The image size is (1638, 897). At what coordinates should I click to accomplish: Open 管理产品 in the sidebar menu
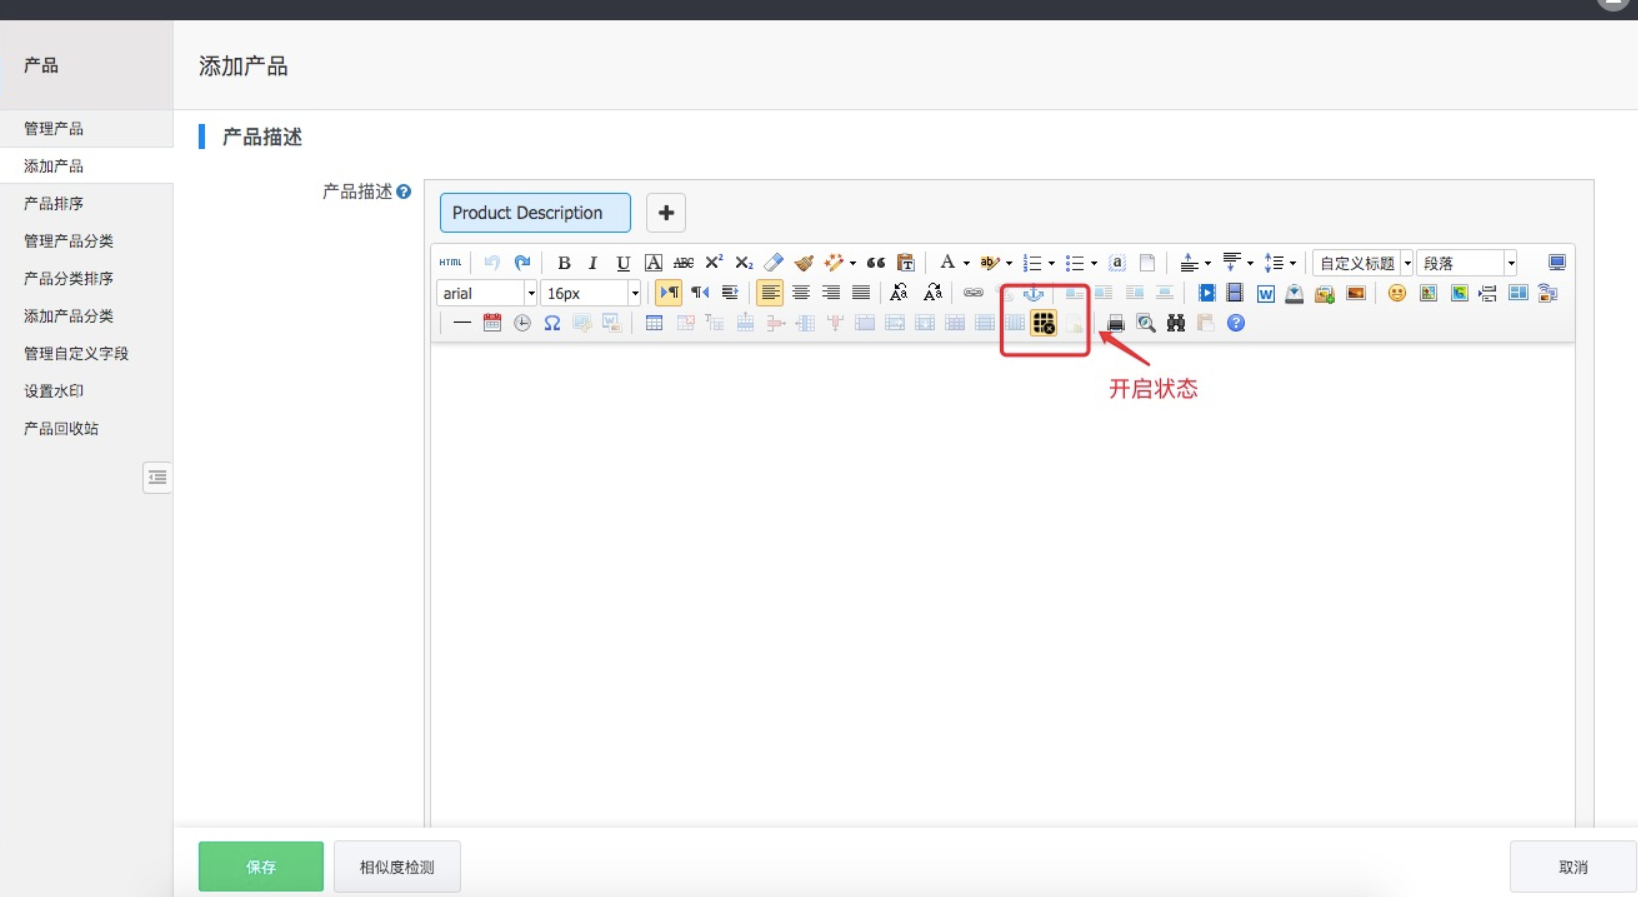tap(54, 129)
